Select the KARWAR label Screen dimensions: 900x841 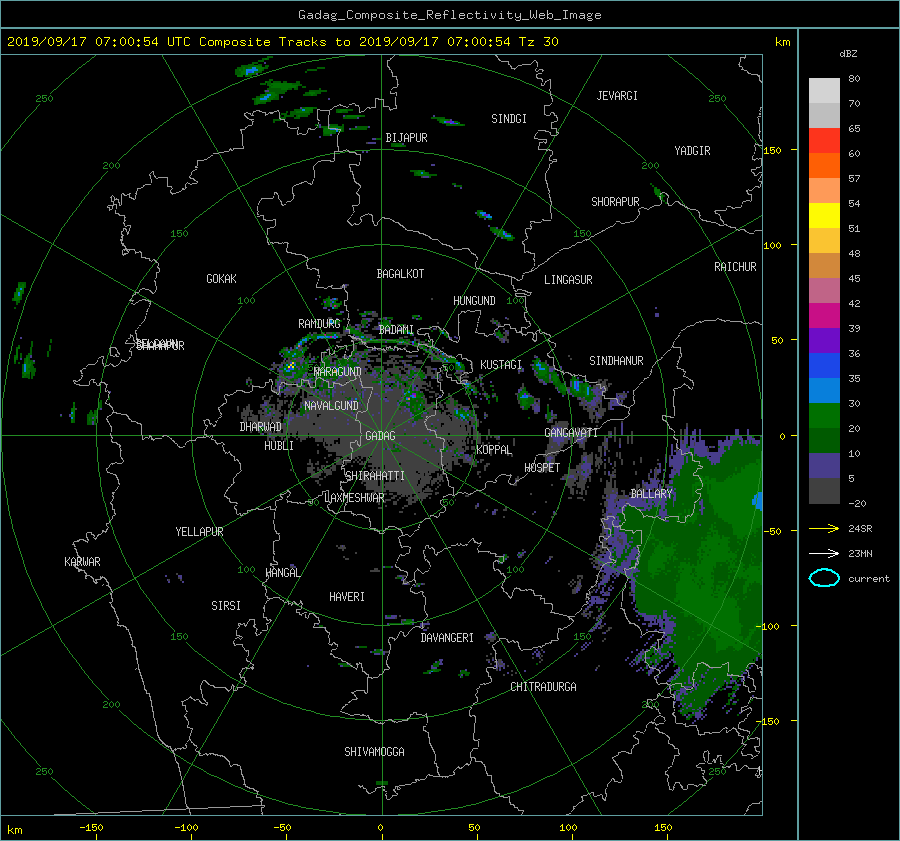(x=82, y=562)
